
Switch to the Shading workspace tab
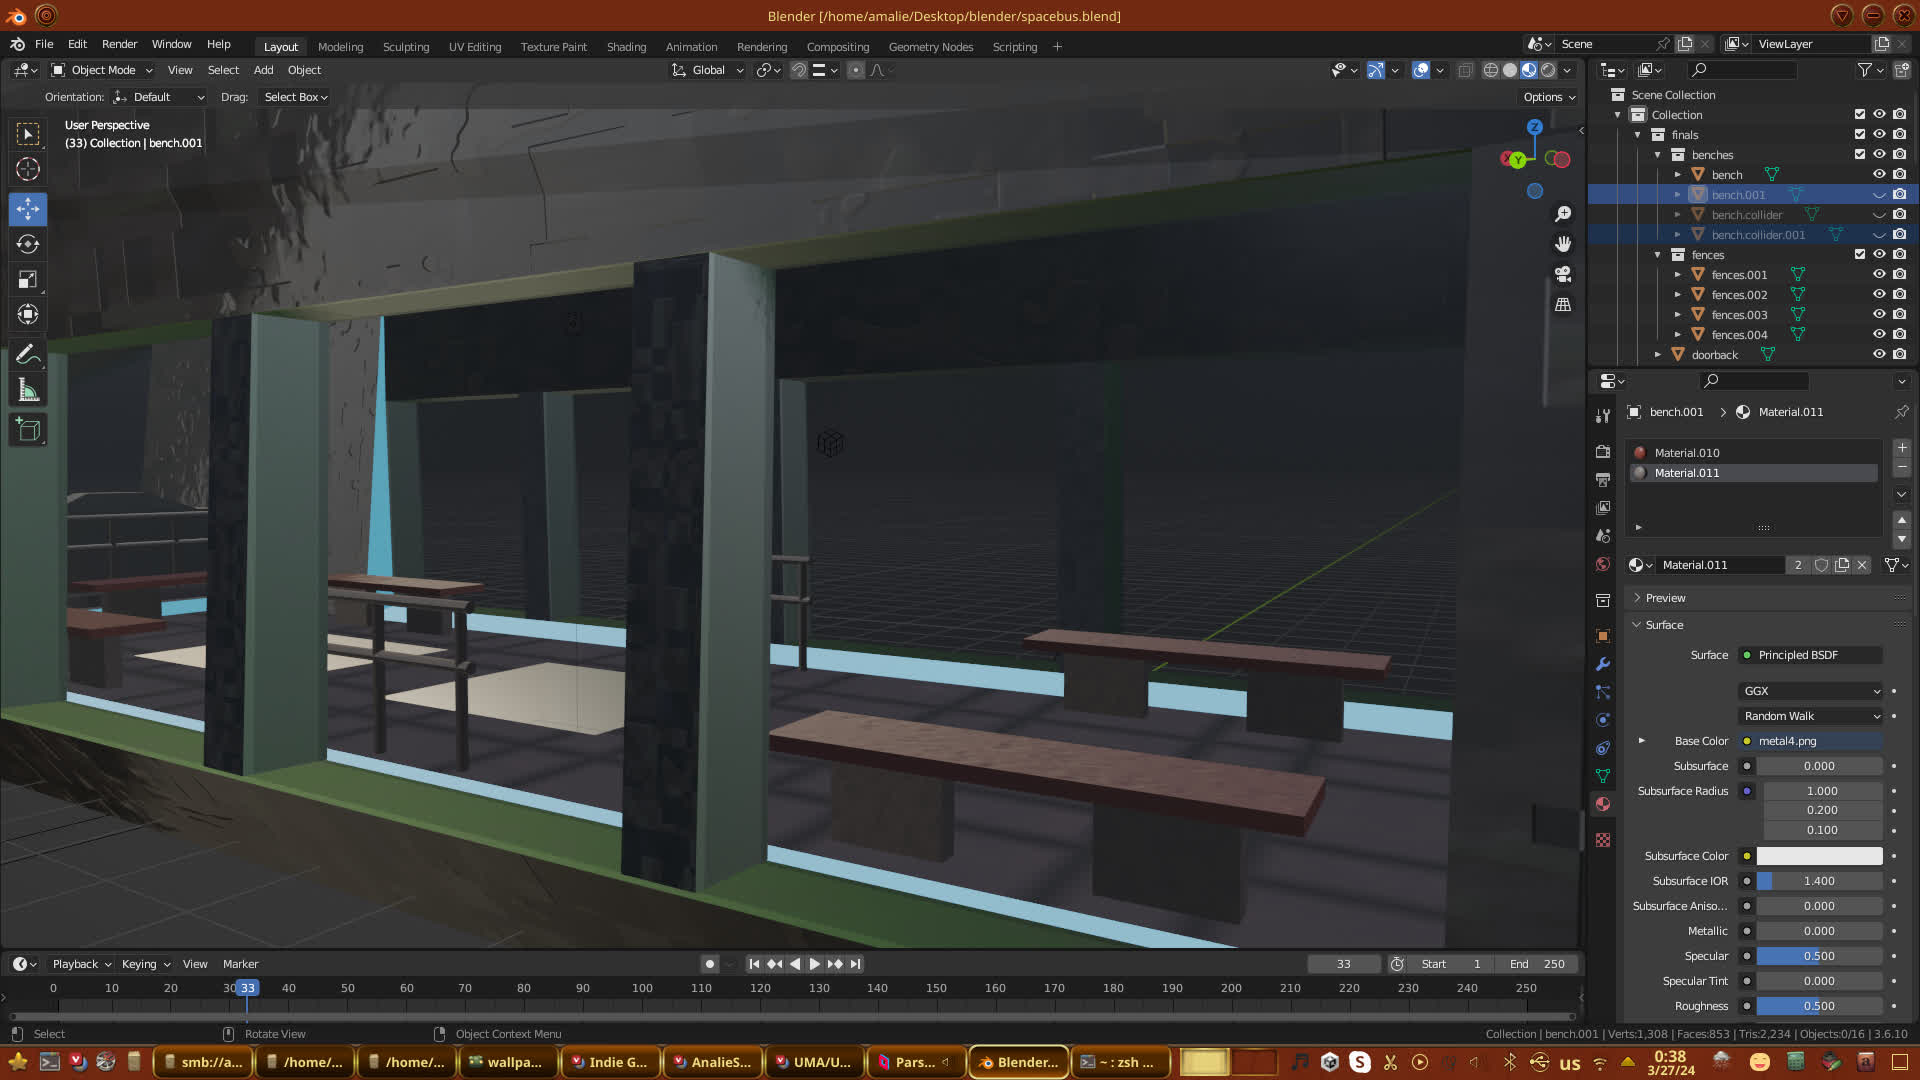coord(626,47)
